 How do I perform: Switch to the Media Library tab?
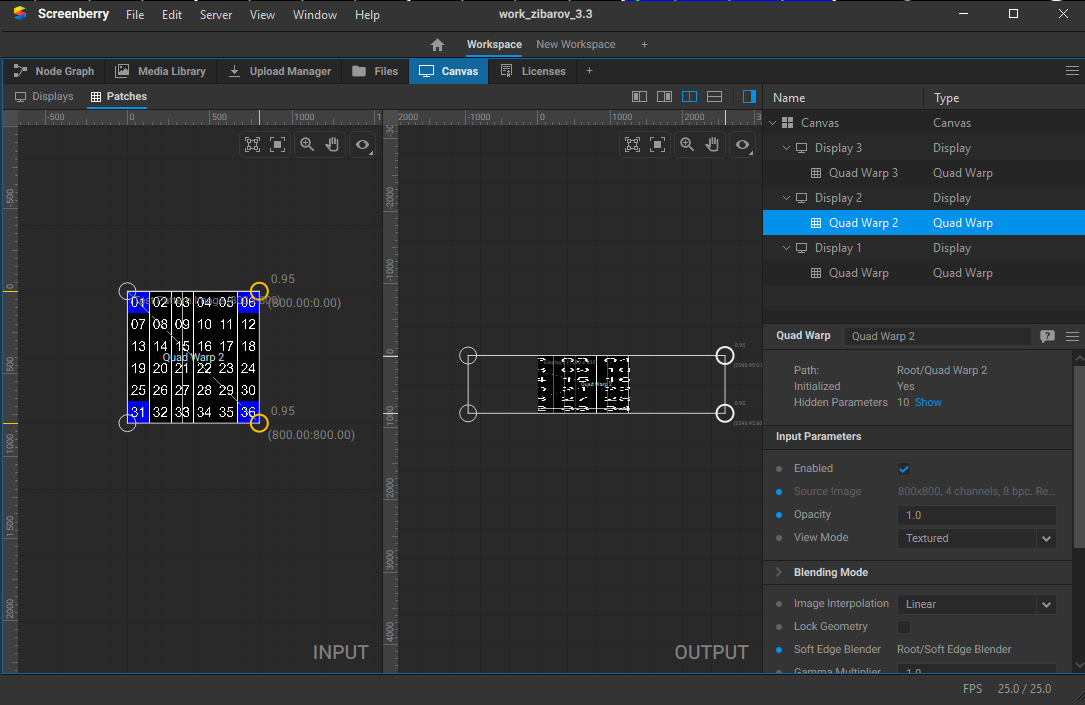(160, 71)
